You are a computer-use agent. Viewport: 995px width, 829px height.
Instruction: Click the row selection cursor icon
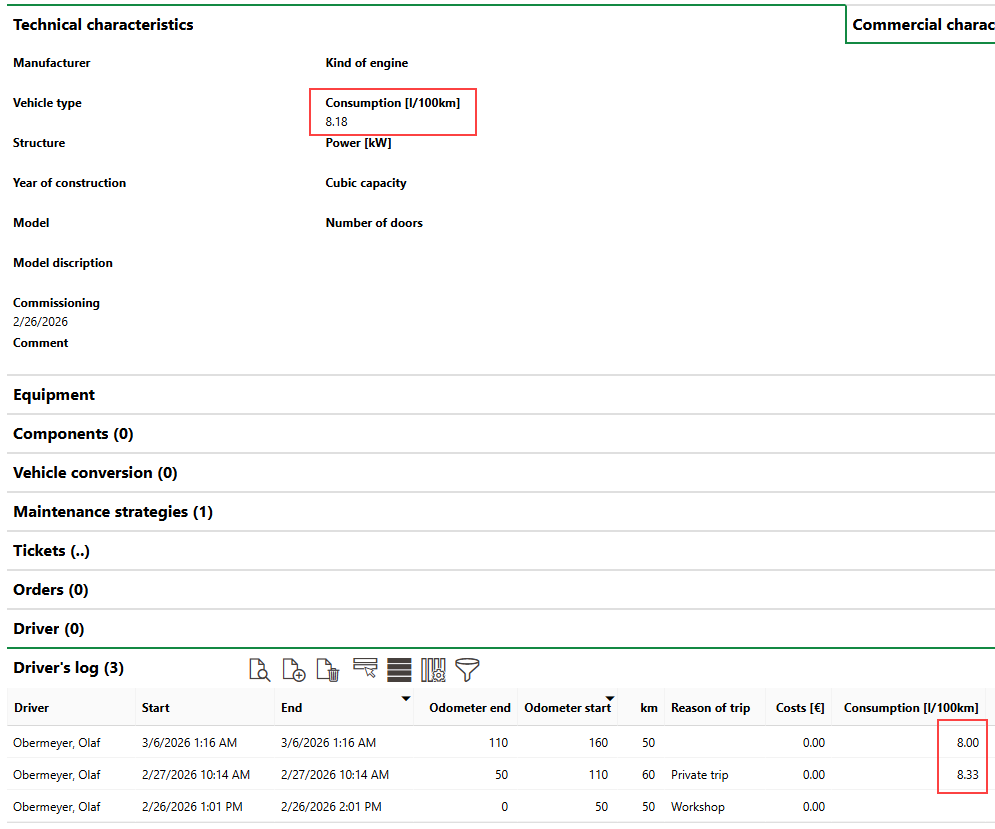pos(365,669)
